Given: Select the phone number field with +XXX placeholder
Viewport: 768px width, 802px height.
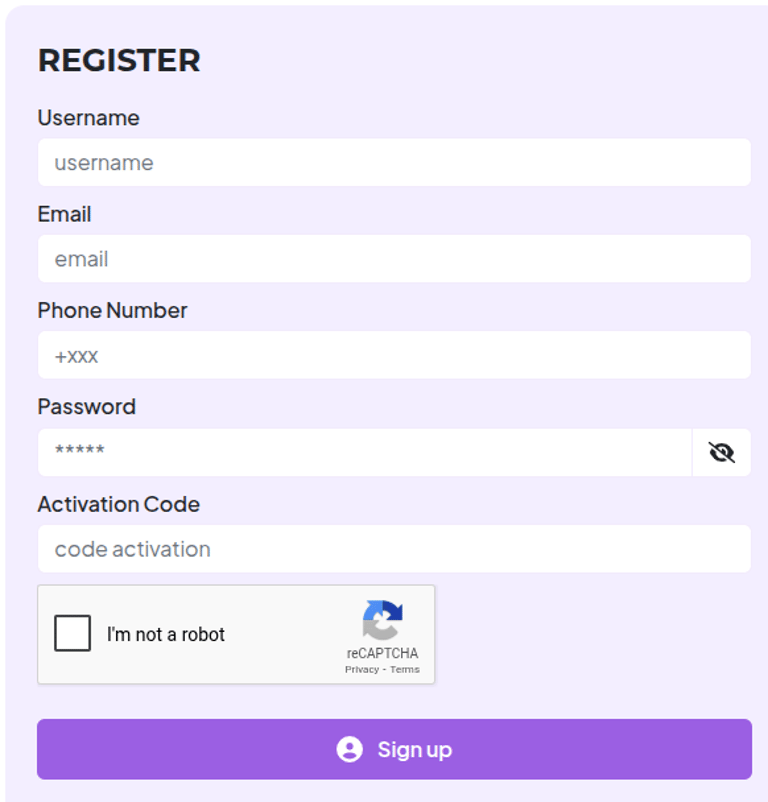Looking at the screenshot, I should coord(394,356).
